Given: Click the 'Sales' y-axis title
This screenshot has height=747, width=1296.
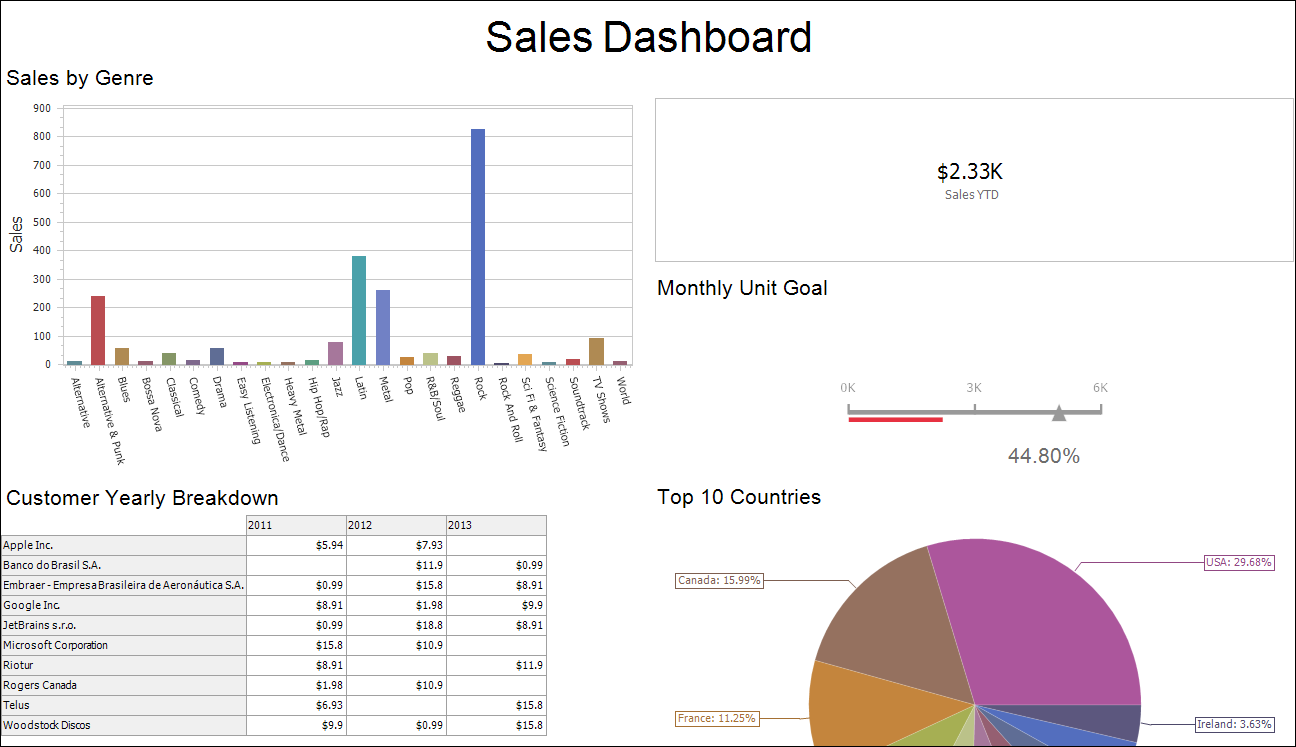Looking at the screenshot, I should 16,234.
